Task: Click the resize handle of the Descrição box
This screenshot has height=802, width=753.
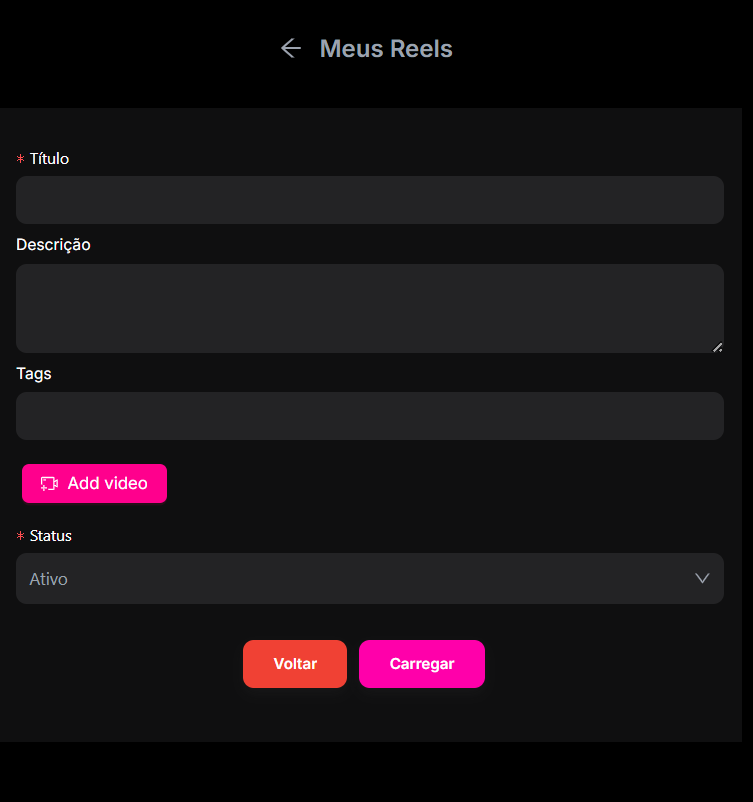Action: 718,347
